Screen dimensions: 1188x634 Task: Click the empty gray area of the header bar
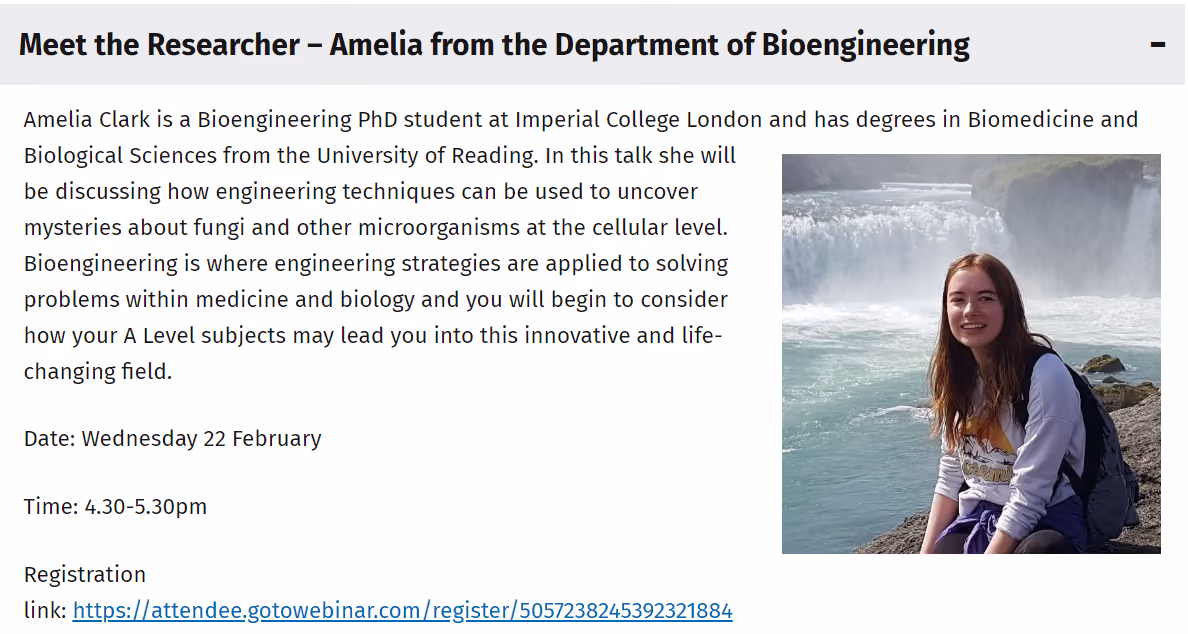pyautogui.click(x=1061, y=45)
